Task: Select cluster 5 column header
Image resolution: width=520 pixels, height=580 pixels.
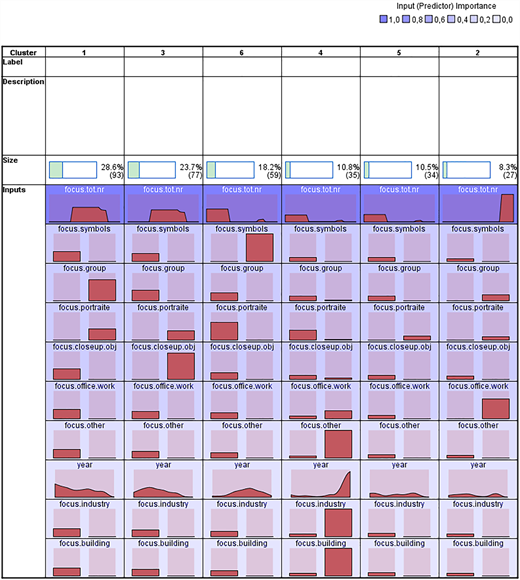Action: pos(399,52)
